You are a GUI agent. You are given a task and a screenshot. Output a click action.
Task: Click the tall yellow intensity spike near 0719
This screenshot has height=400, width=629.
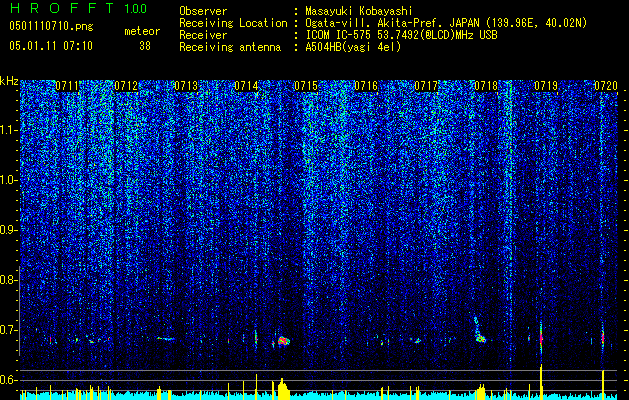tap(541, 381)
